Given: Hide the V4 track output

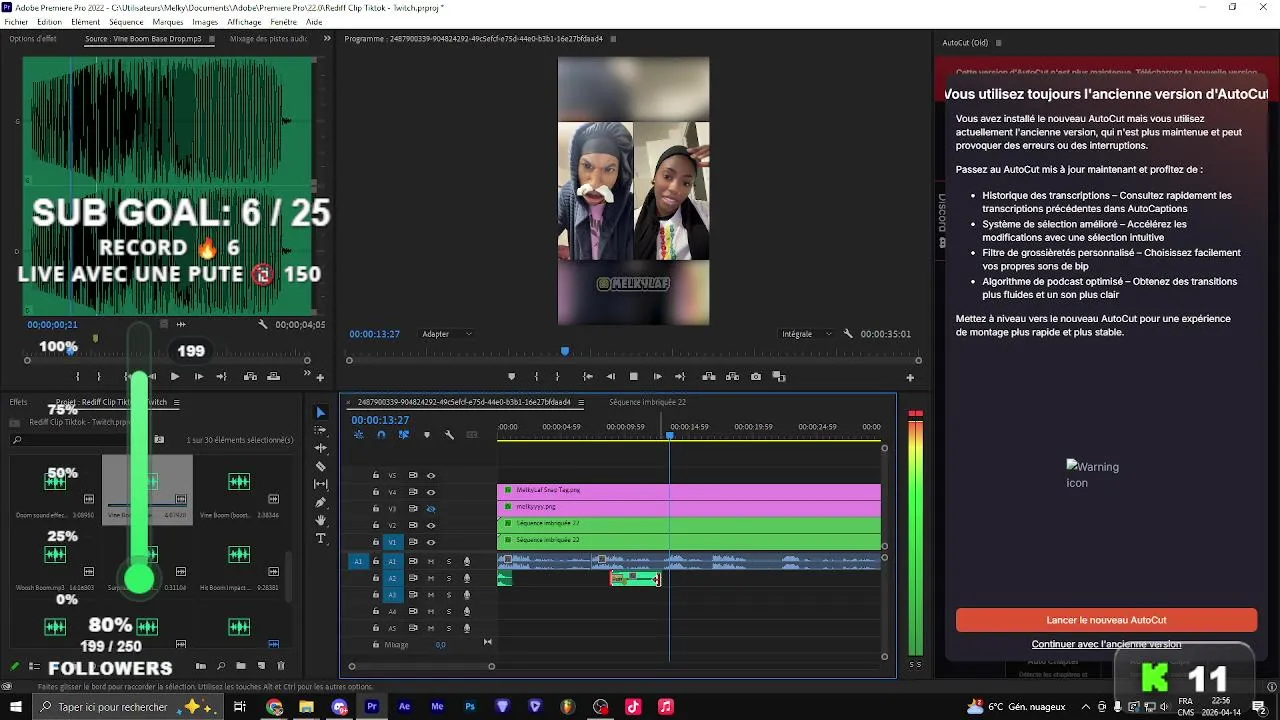Looking at the screenshot, I should (x=431, y=492).
